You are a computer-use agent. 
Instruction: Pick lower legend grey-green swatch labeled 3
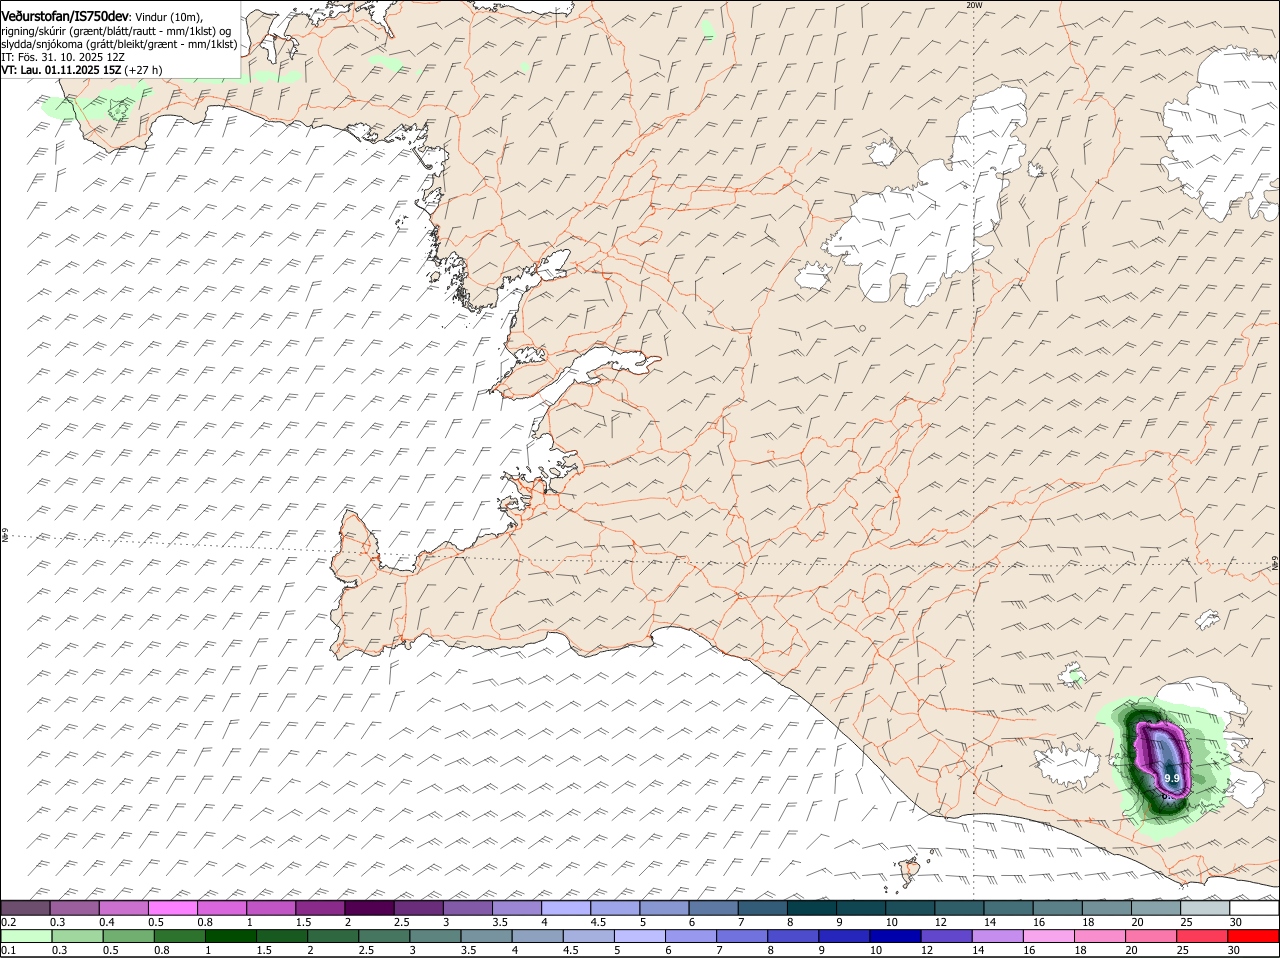coord(434,935)
